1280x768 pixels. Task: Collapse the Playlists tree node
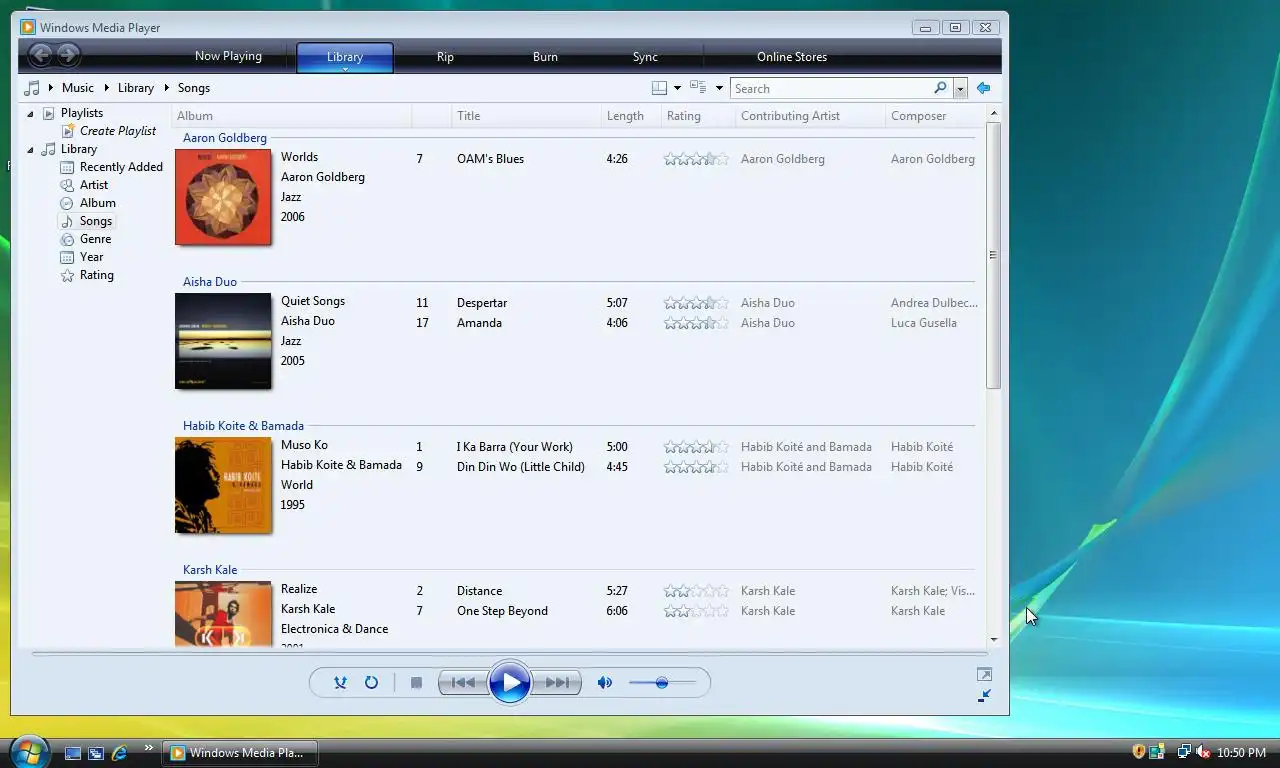pos(30,113)
